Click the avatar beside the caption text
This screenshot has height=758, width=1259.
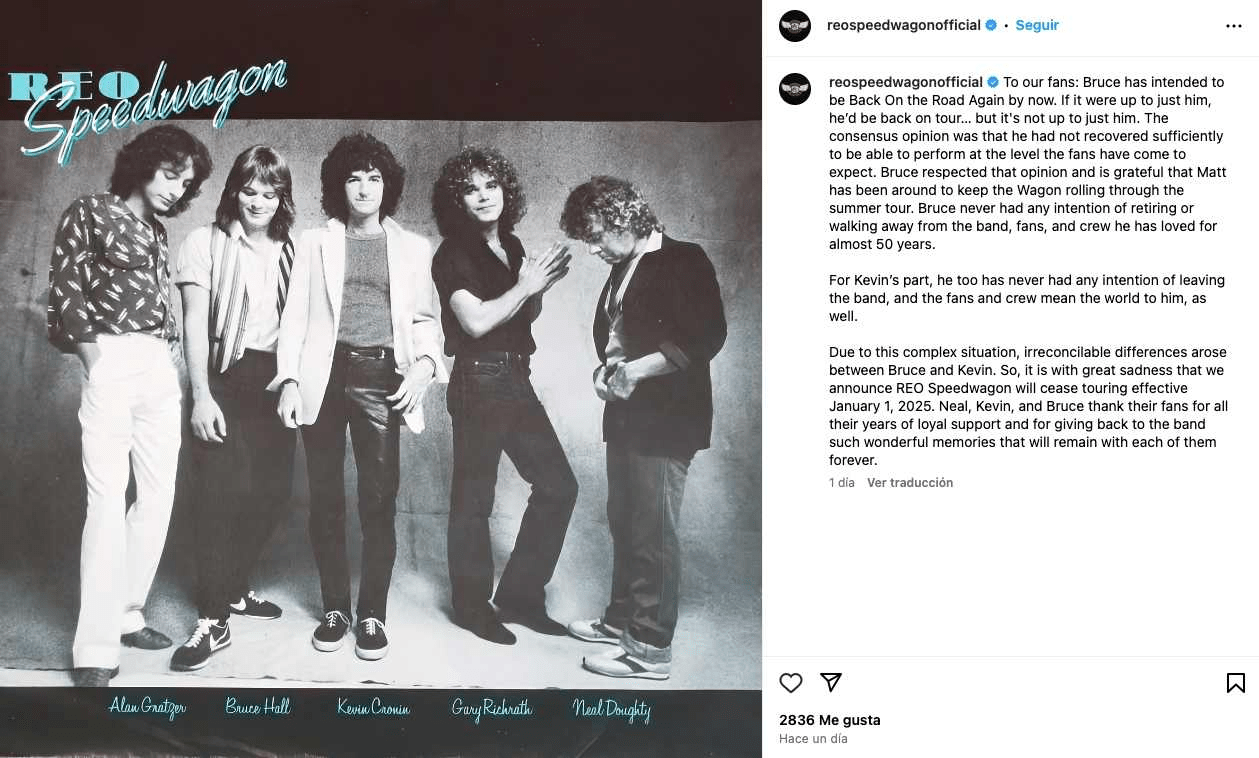[x=795, y=89]
